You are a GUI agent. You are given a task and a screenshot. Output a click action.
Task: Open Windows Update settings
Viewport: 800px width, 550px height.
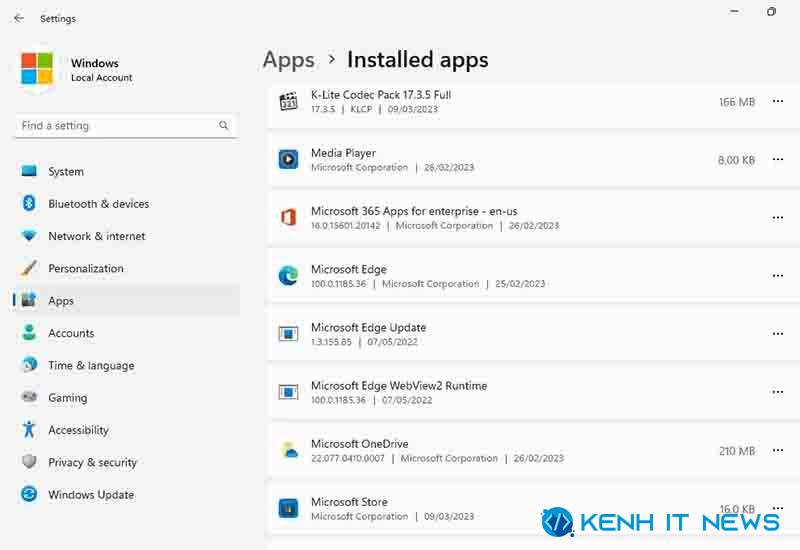pyautogui.click(x=127, y=494)
